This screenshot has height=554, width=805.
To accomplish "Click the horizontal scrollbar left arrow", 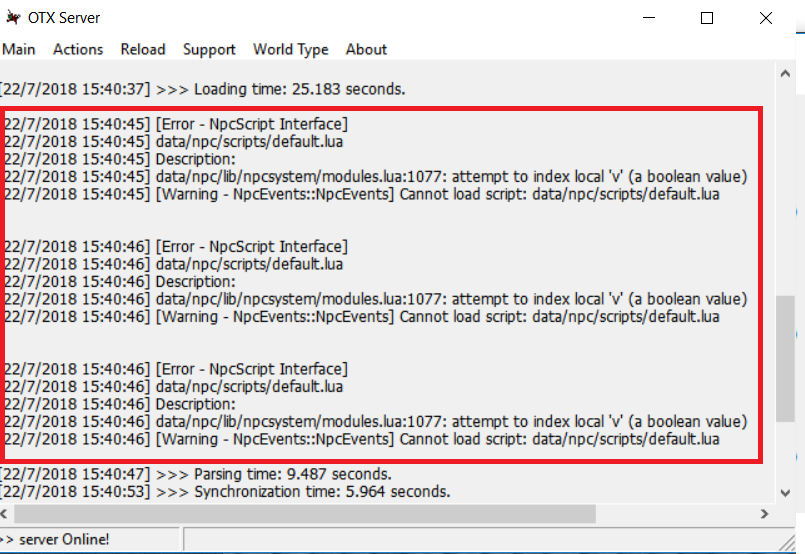I will pyautogui.click(x=5, y=513).
